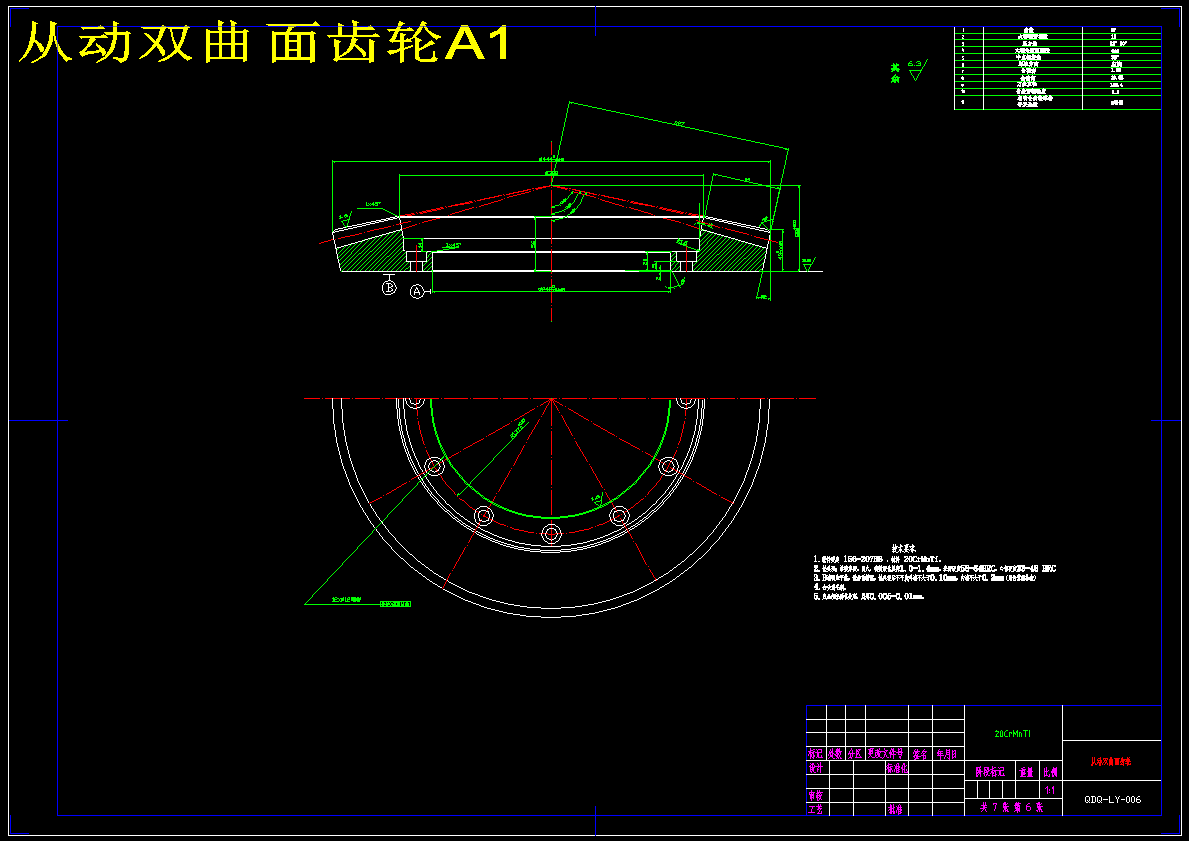Click datum marker B circle

(x=389, y=288)
